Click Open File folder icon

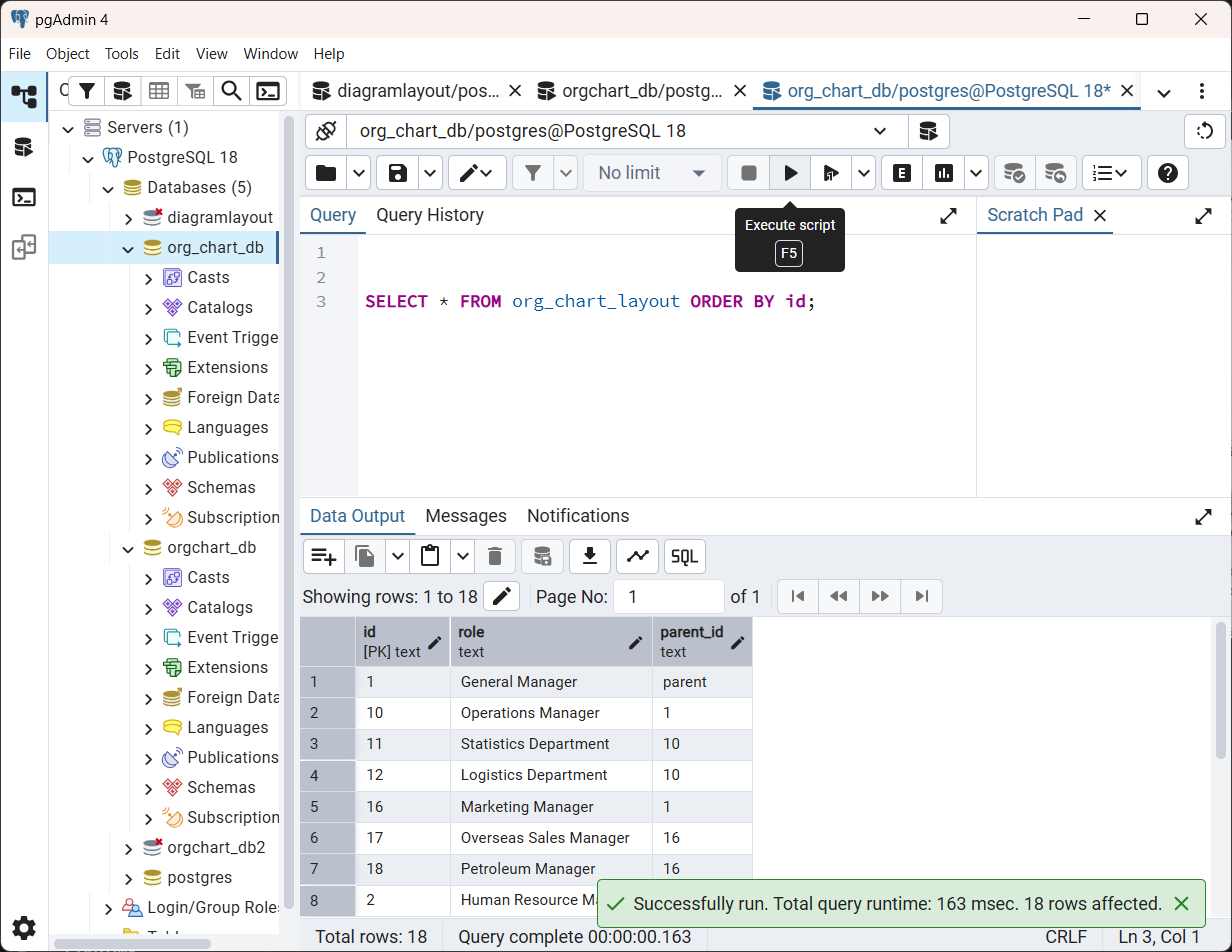pos(326,173)
